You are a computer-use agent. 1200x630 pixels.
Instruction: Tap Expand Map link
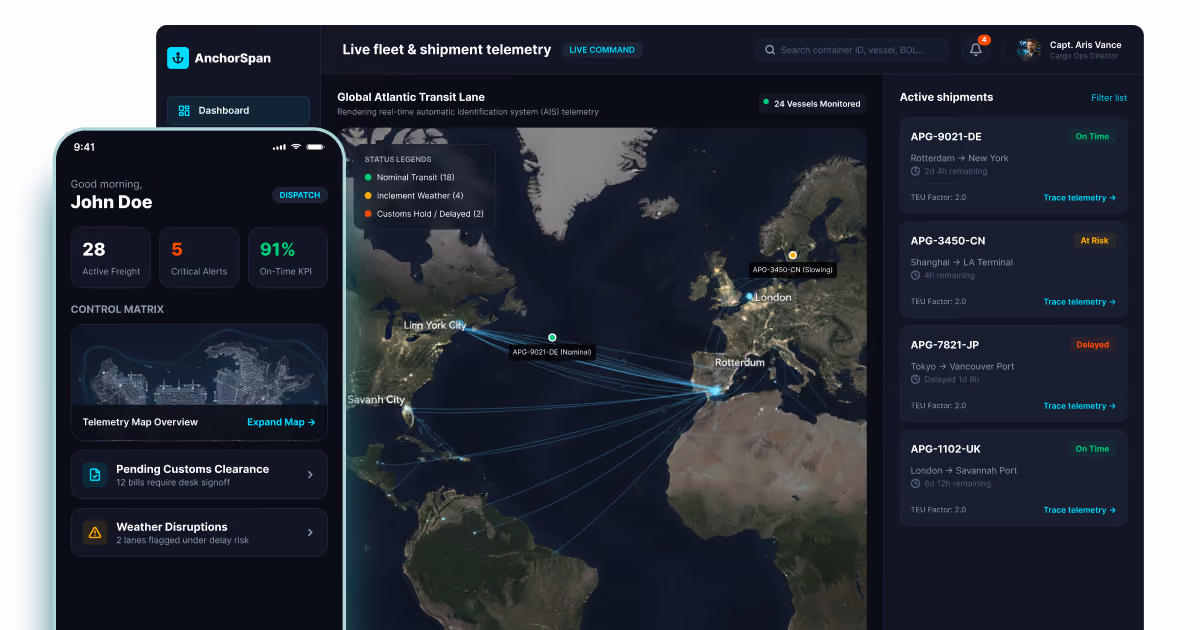point(281,422)
